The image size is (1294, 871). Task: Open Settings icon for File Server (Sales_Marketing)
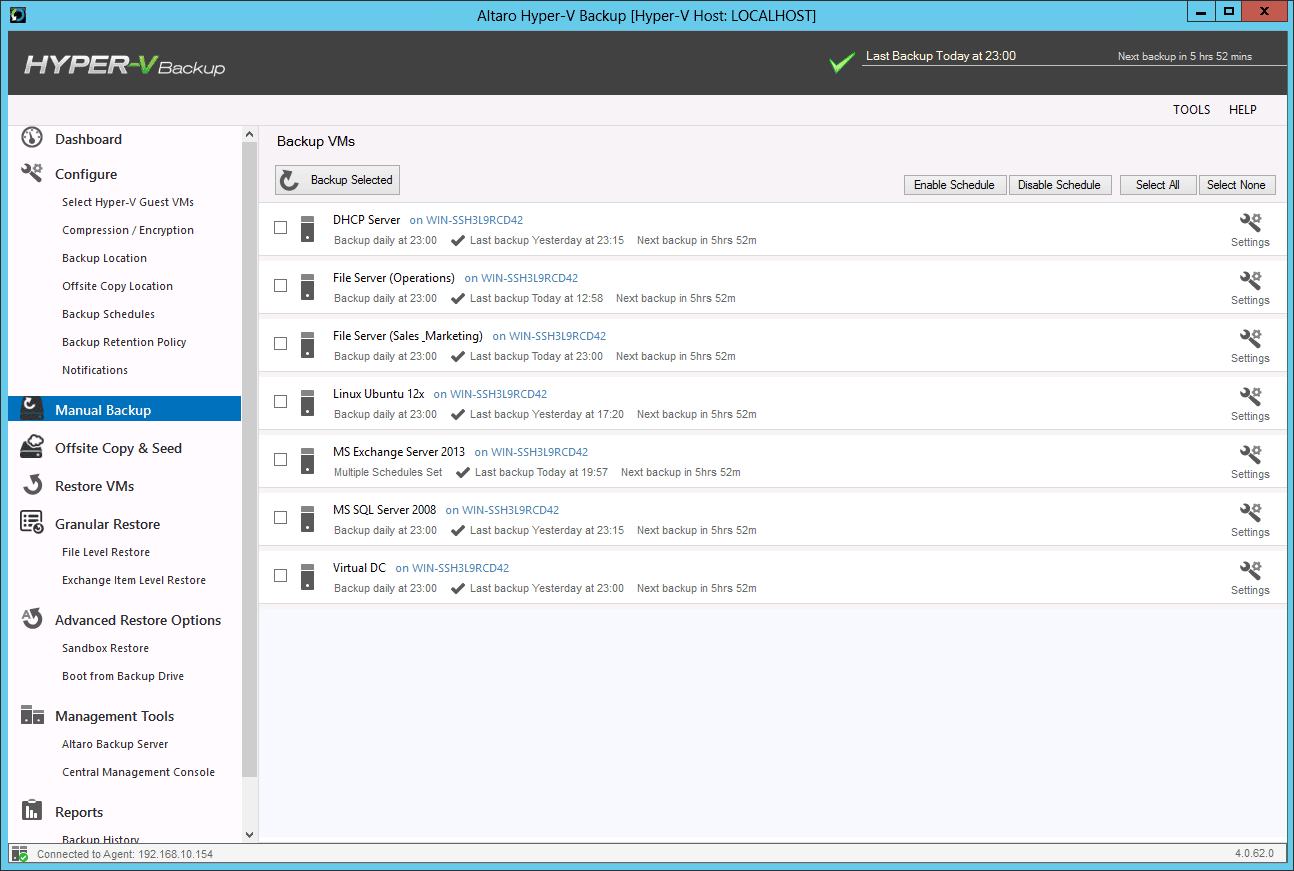click(1250, 338)
